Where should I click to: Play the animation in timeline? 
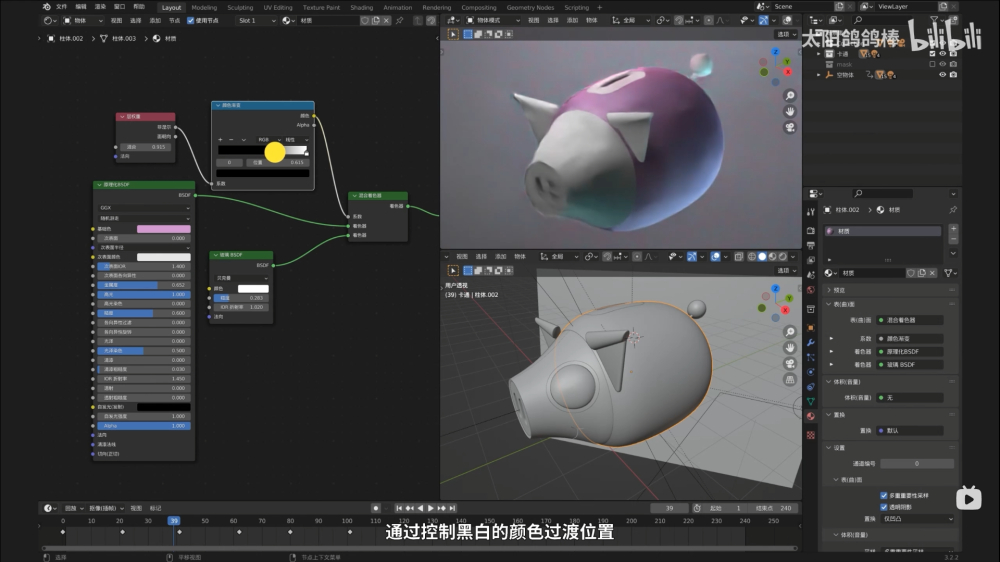point(430,508)
